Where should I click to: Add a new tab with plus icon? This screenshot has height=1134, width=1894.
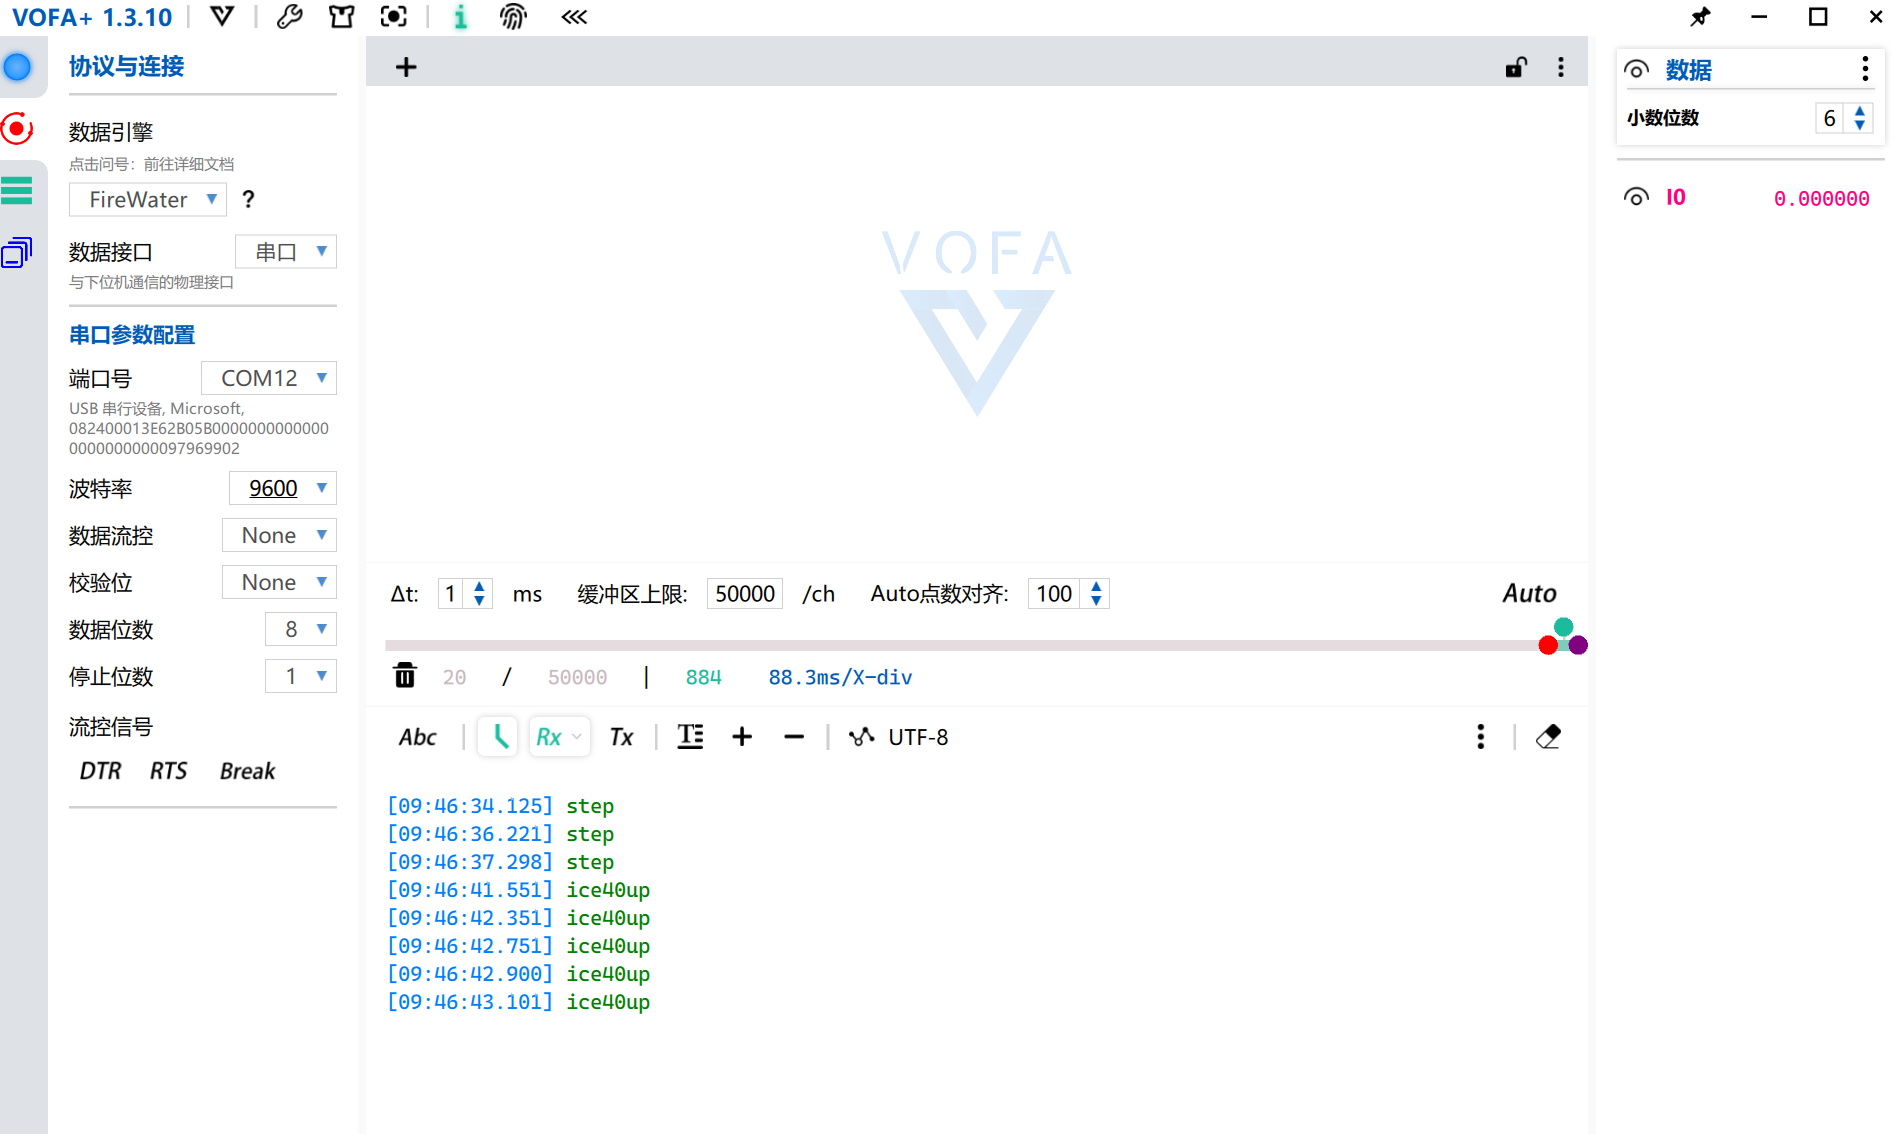click(x=406, y=67)
